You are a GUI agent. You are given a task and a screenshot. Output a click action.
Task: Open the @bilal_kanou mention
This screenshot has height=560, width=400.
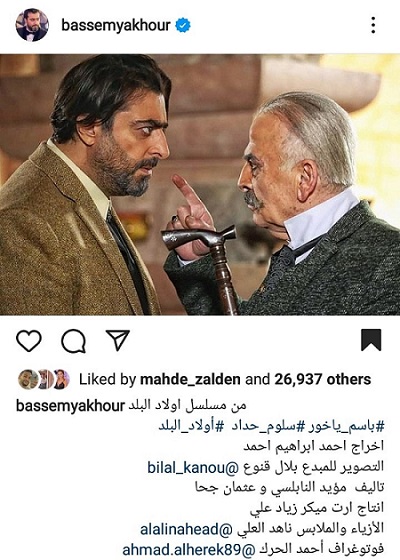coord(193,467)
